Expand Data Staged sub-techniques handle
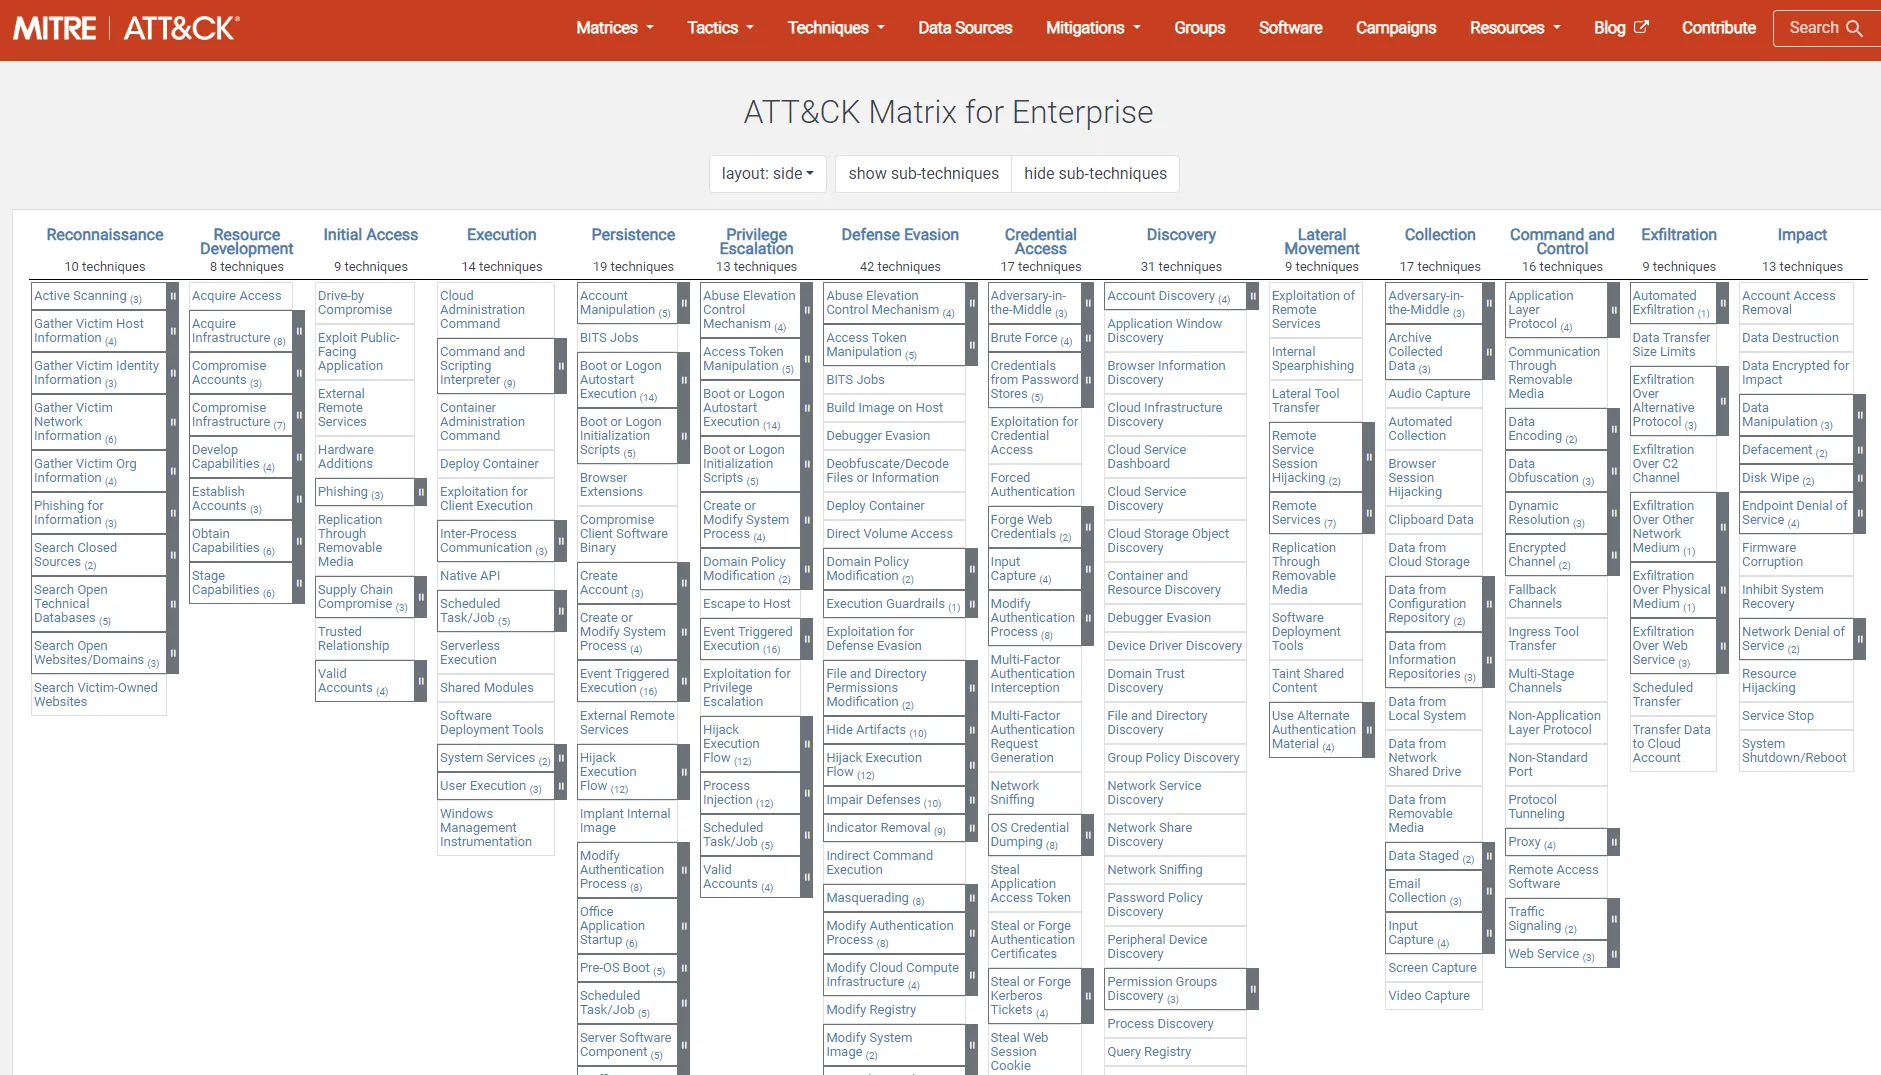The width and height of the screenshot is (1881, 1075). [x=1489, y=856]
